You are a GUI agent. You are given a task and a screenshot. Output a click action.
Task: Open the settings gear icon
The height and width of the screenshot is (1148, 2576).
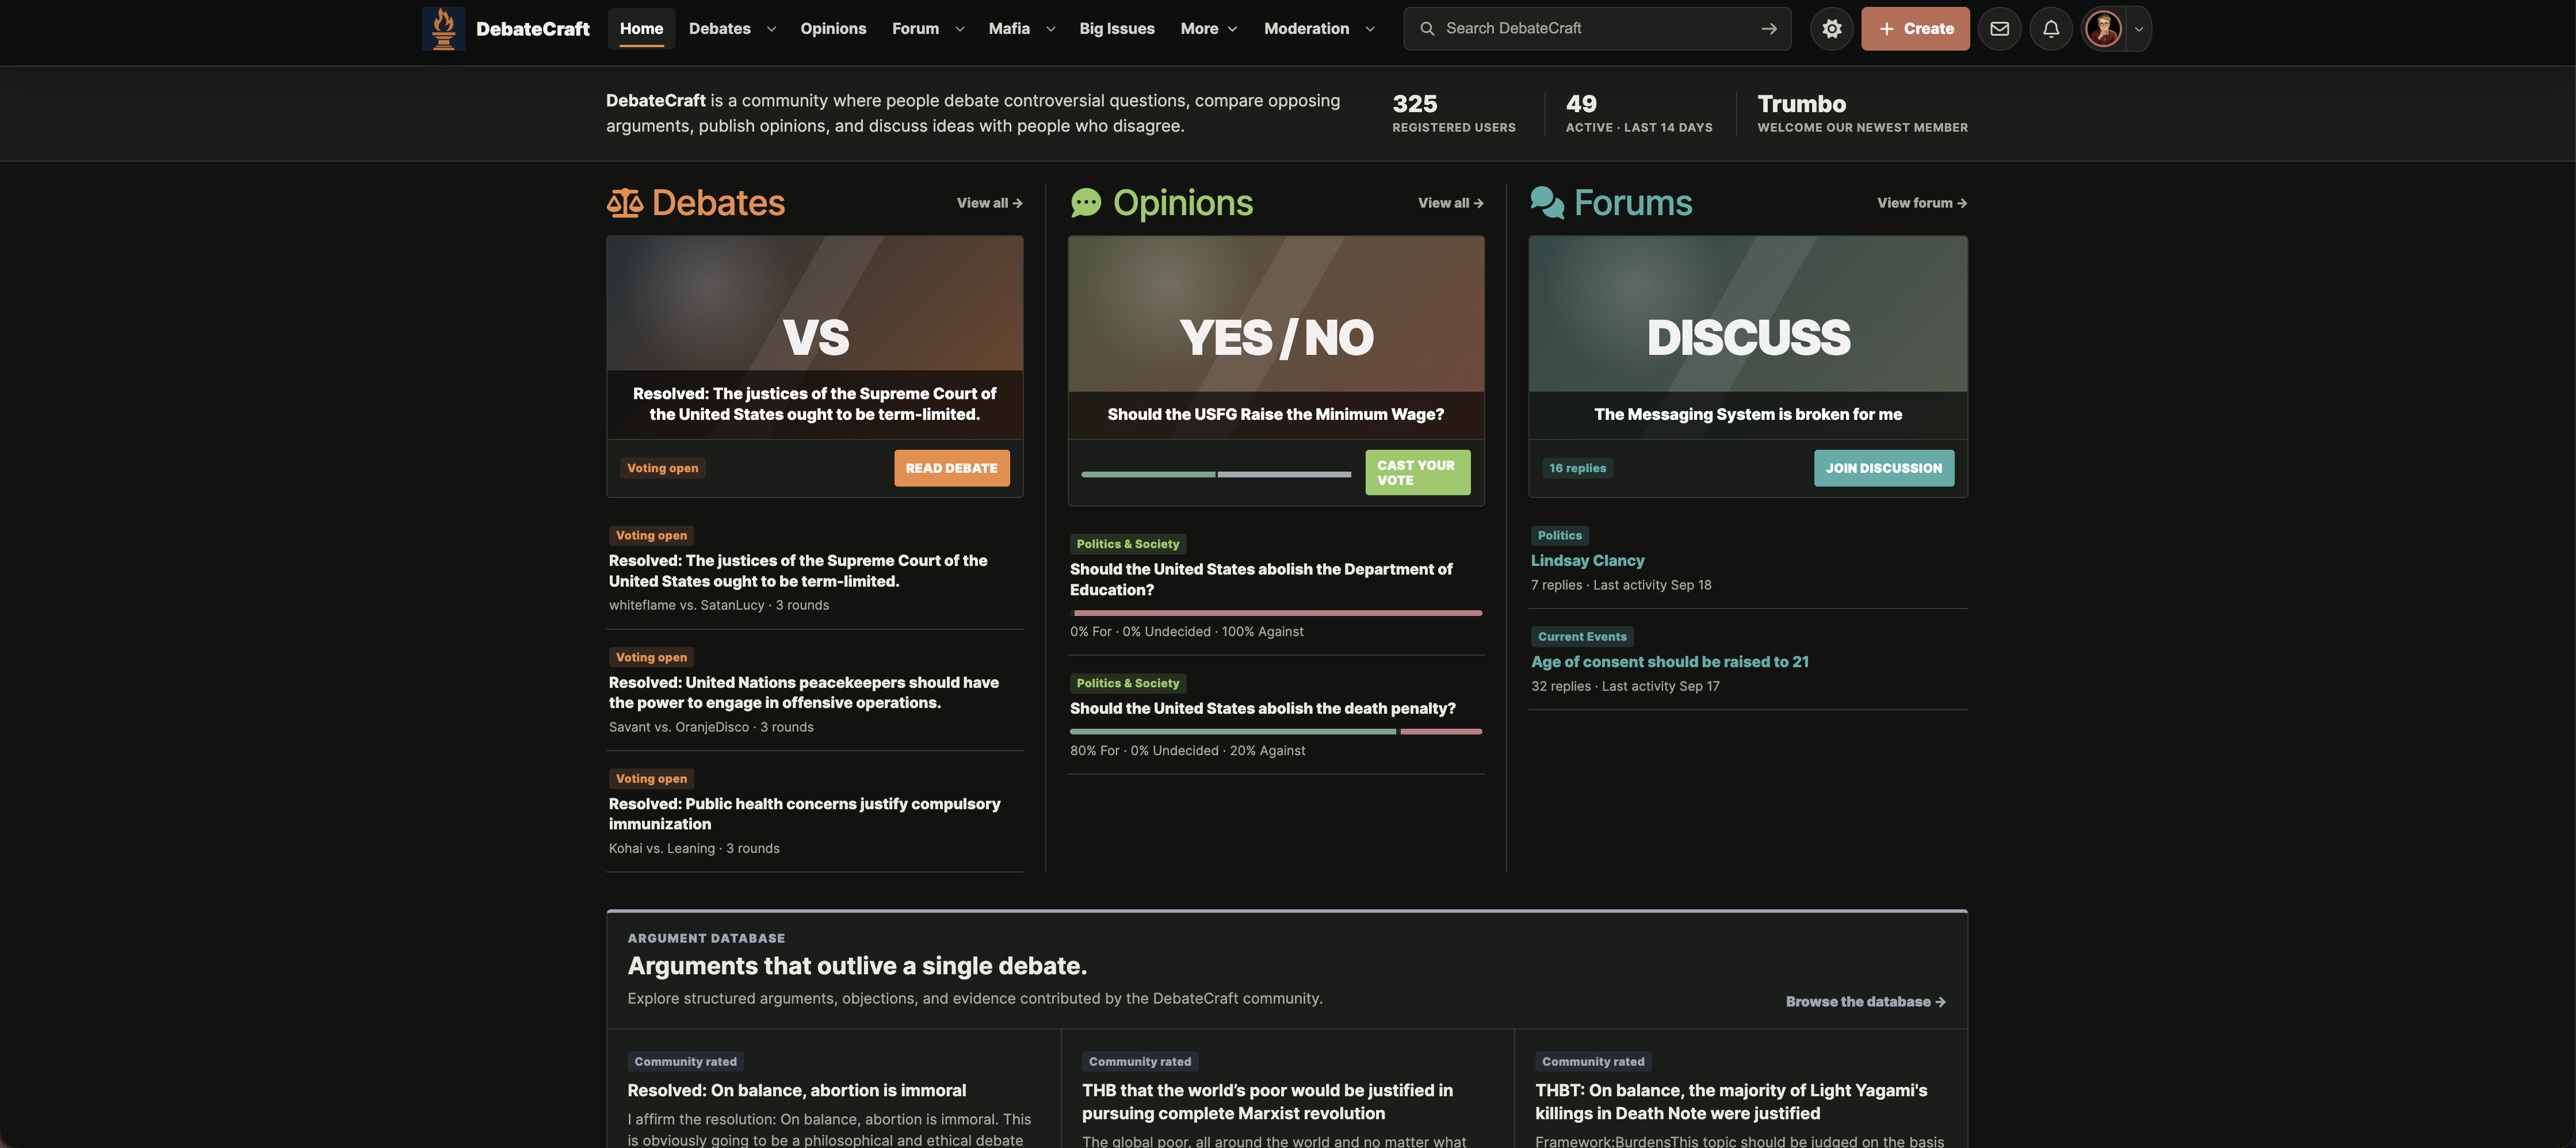pyautogui.click(x=1831, y=29)
